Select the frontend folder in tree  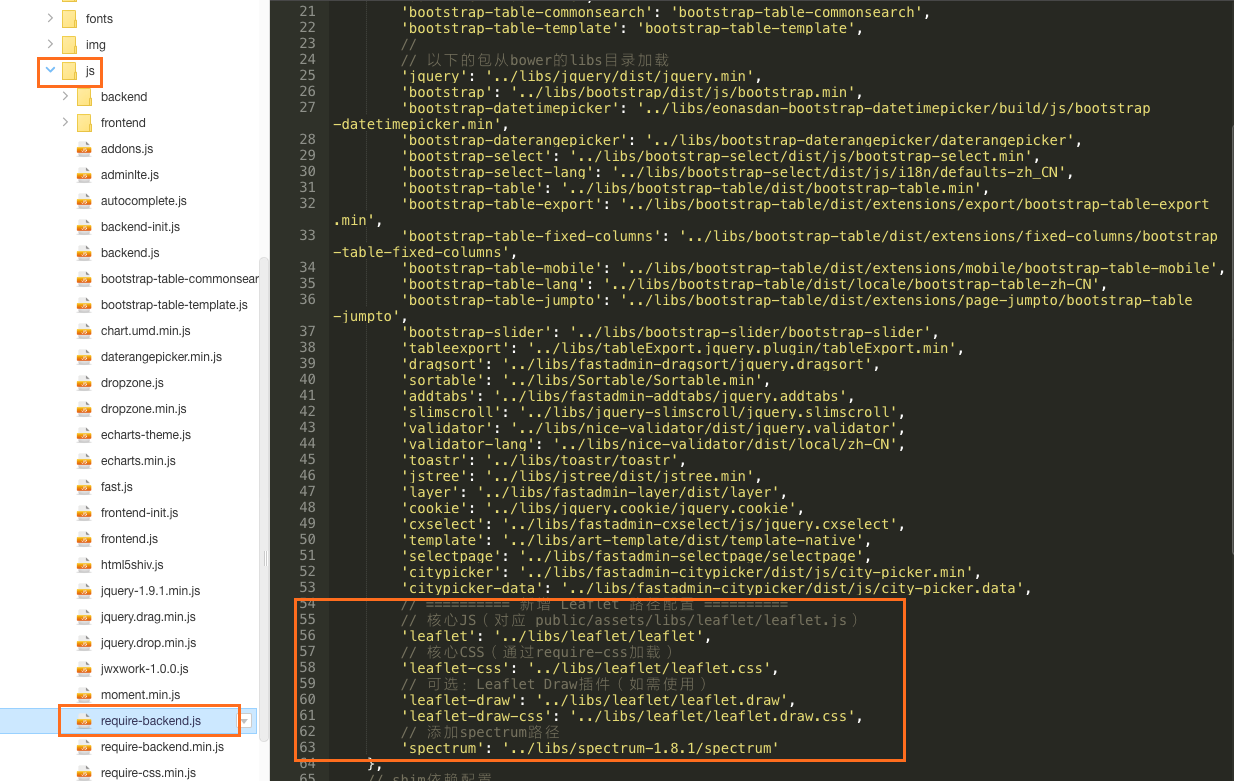pos(123,123)
